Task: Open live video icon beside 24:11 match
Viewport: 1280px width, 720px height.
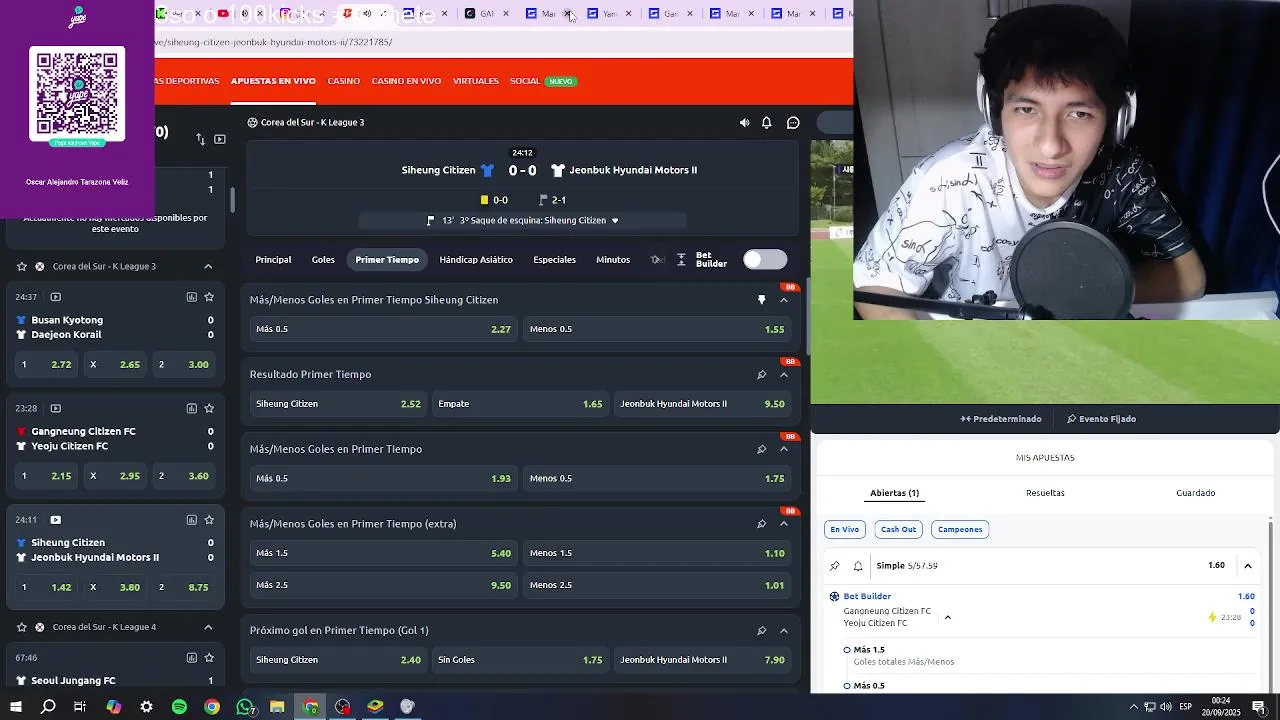Action: pyautogui.click(x=56, y=520)
